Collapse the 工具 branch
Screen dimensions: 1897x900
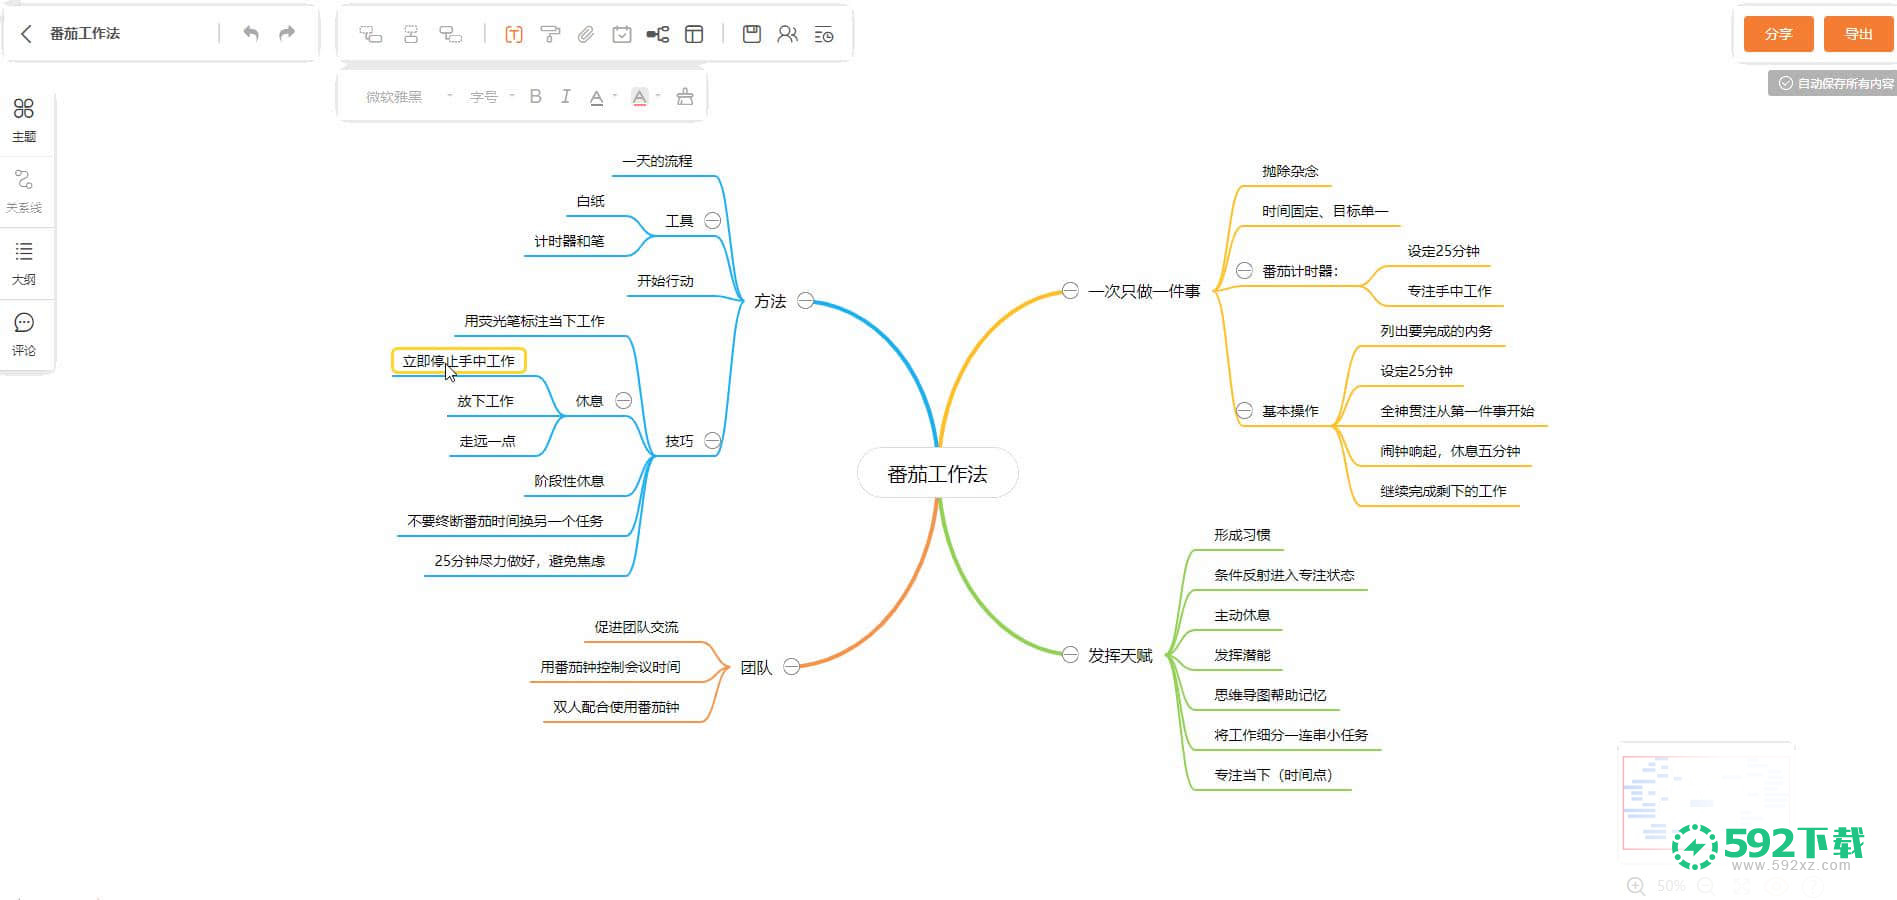pyautogui.click(x=713, y=220)
